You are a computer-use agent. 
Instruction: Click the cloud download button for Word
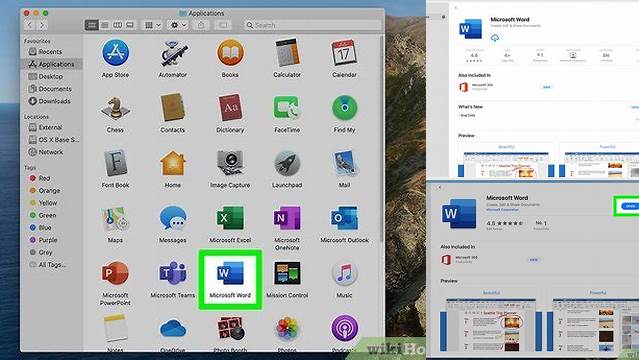tap(495, 38)
